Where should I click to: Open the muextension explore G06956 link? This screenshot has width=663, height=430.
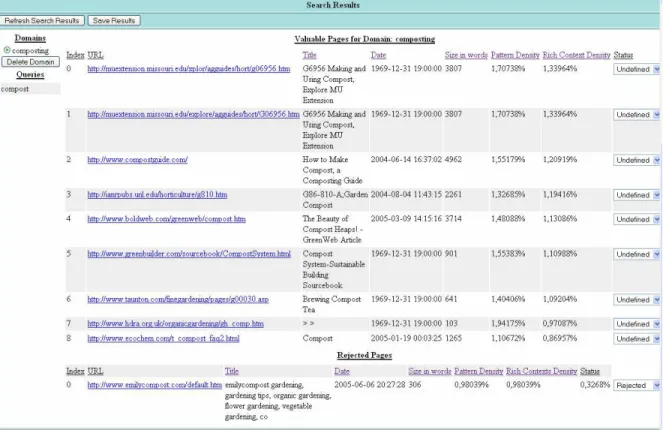pos(193,114)
